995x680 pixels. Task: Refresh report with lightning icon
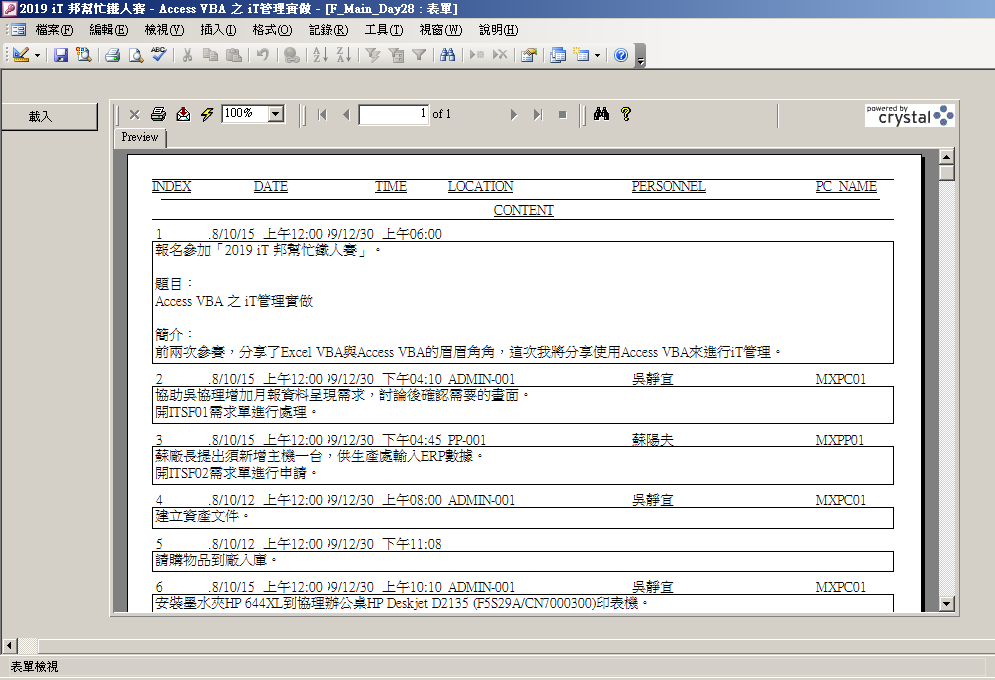tap(207, 114)
